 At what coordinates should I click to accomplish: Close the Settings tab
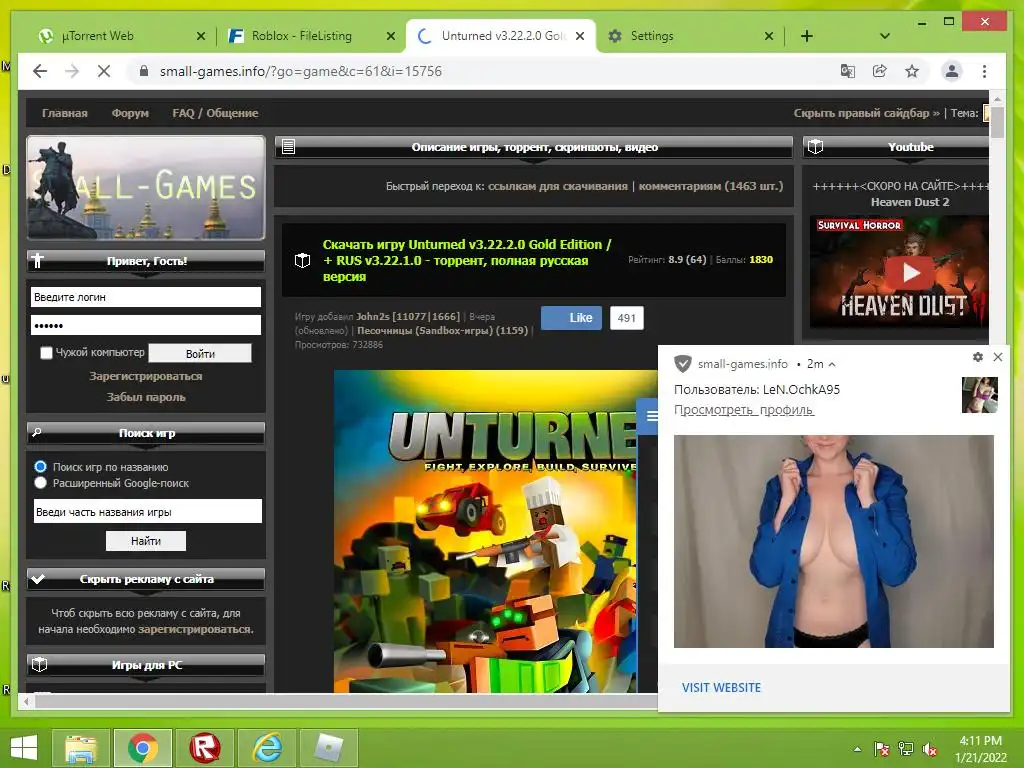(769, 36)
